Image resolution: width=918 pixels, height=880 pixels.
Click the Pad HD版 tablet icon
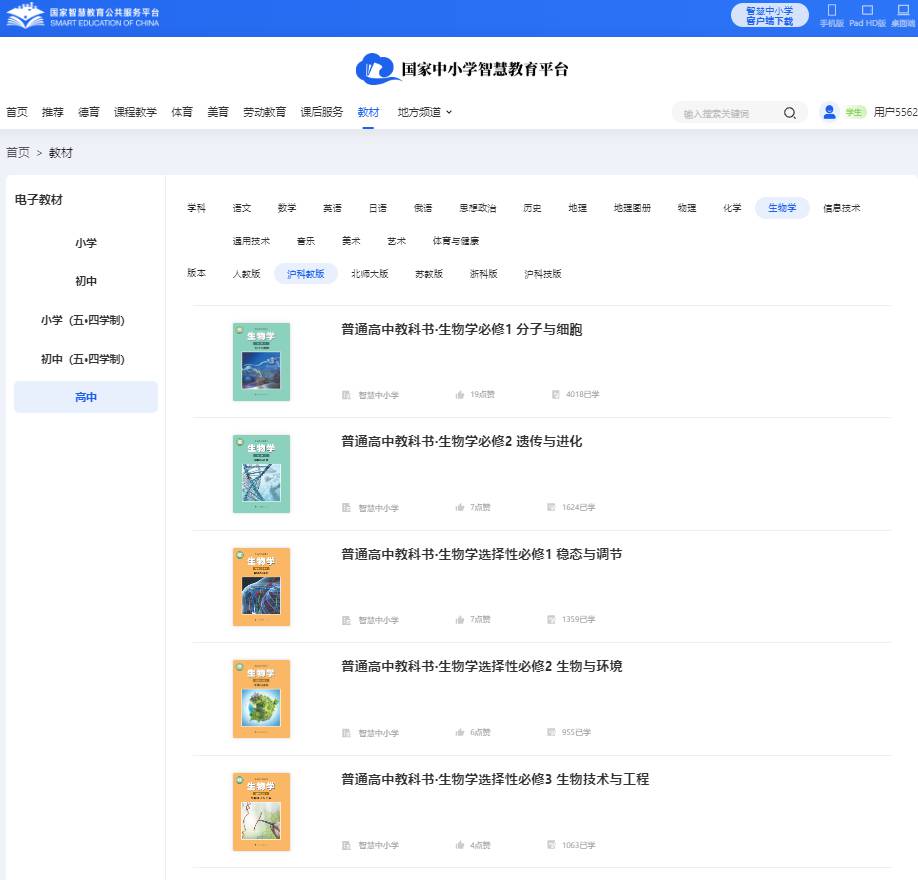click(866, 12)
